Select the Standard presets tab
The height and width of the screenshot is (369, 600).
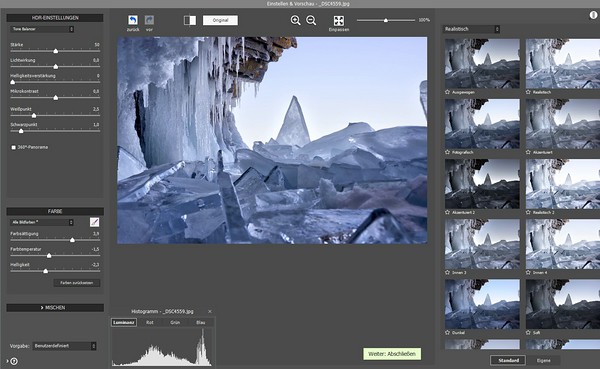[508, 360]
